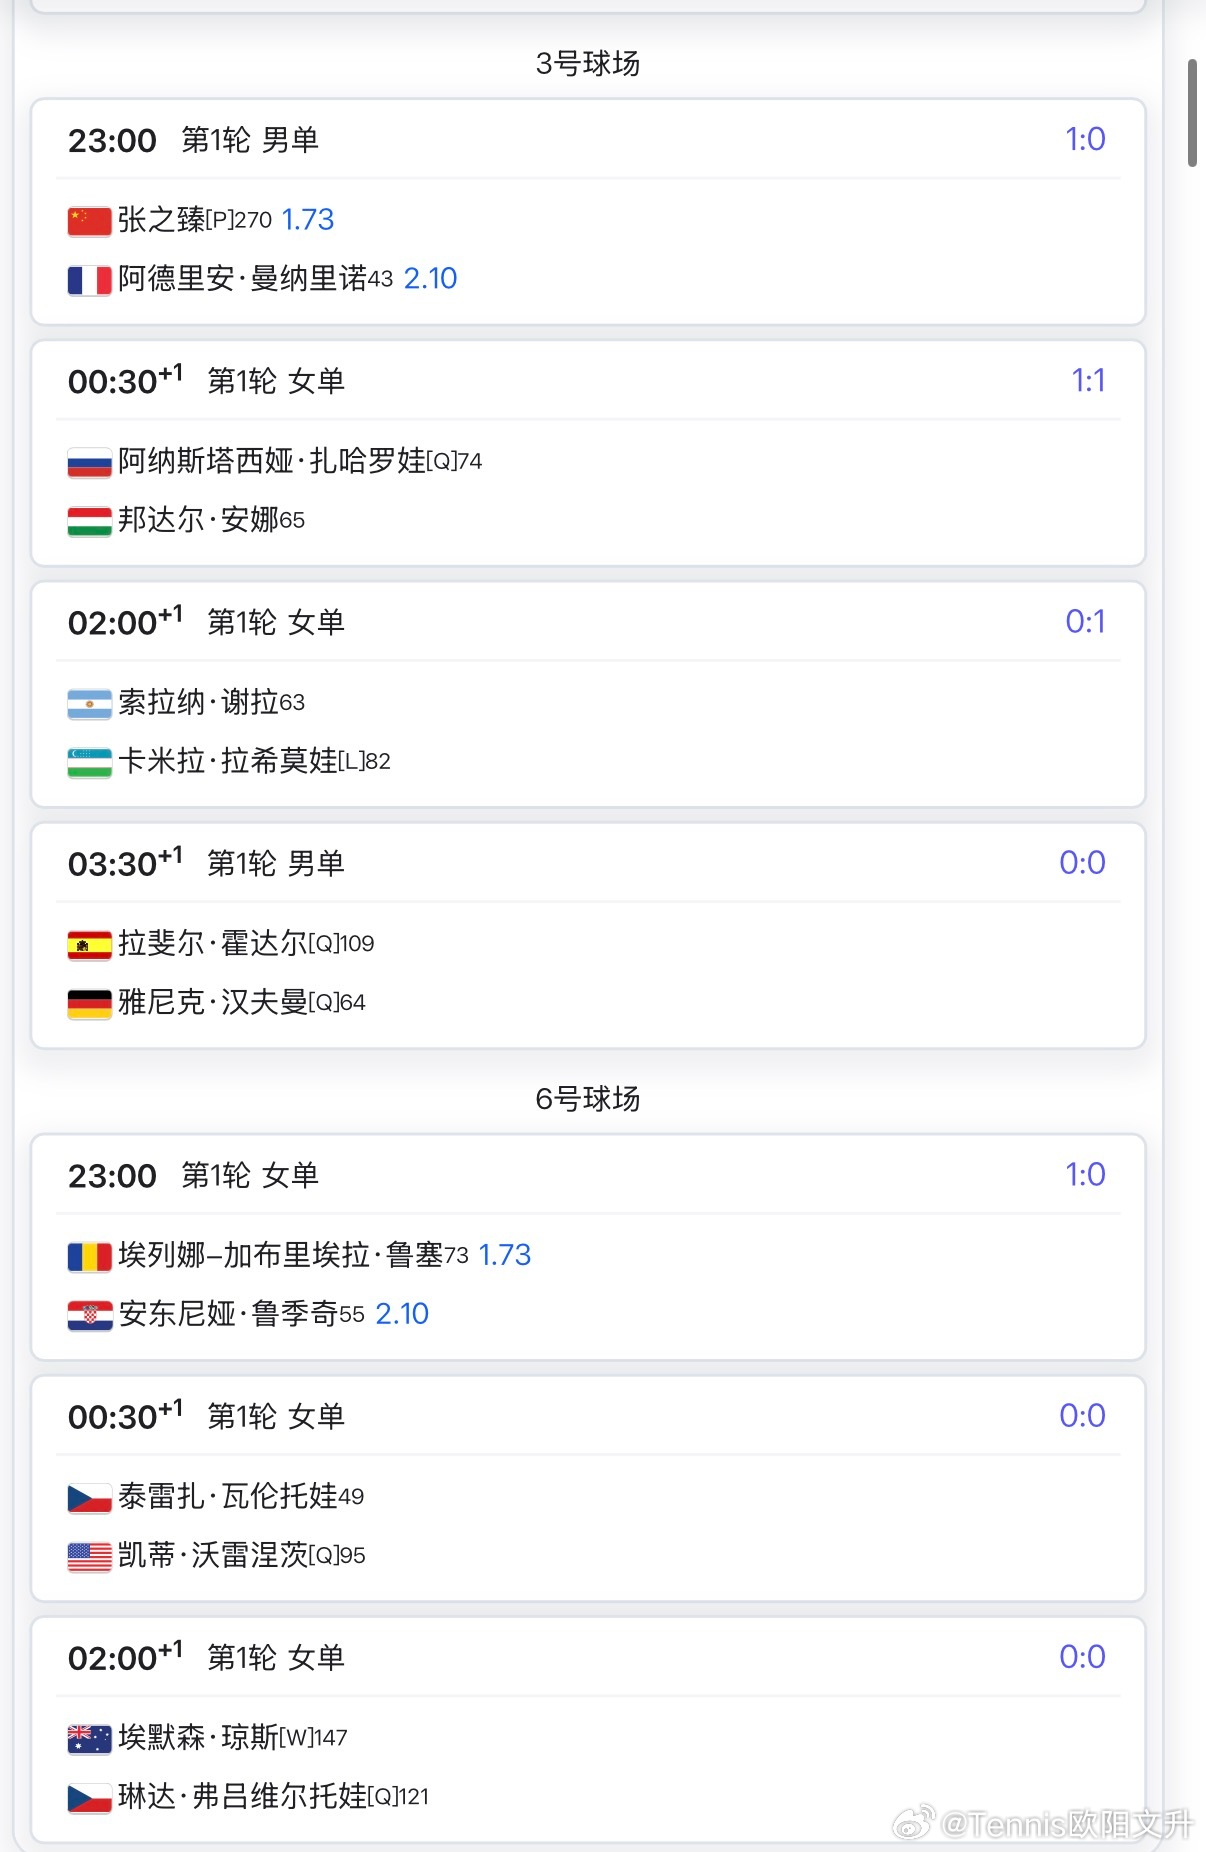Tap the 1.73 odds for 埃列娜-加布里埃拉·鲁塞
The height and width of the screenshot is (1852, 1206).
coord(505,1255)
